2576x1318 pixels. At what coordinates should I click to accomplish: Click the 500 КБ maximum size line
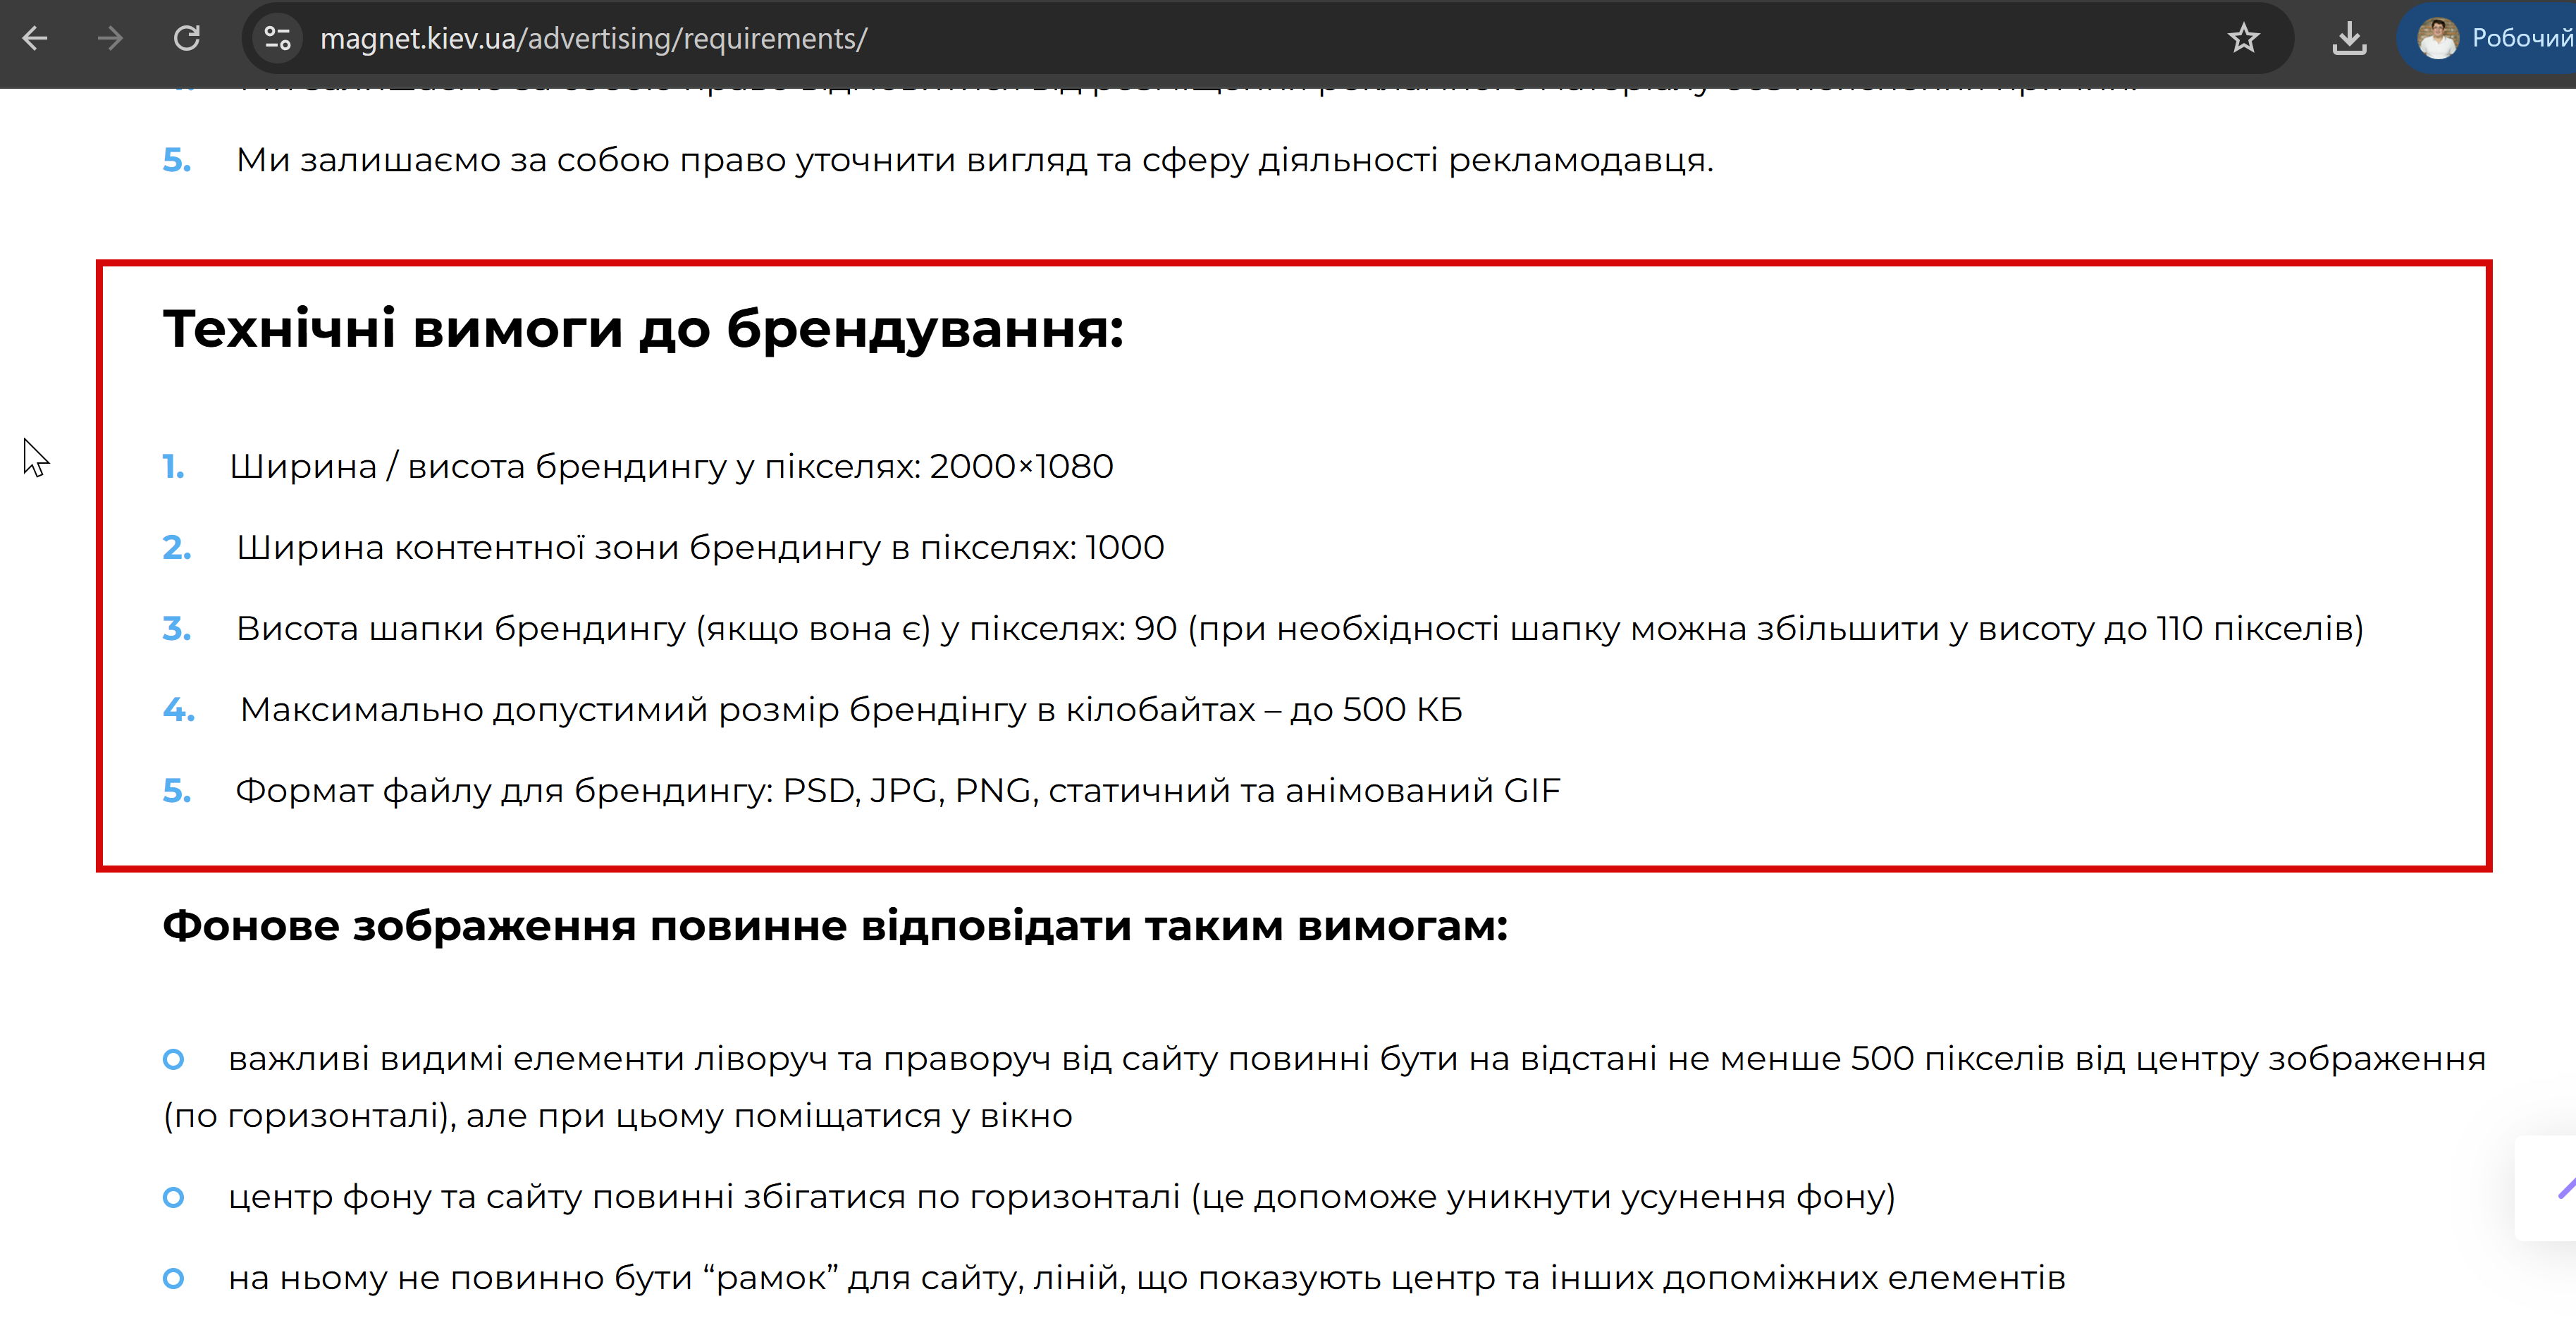(850, 709)
